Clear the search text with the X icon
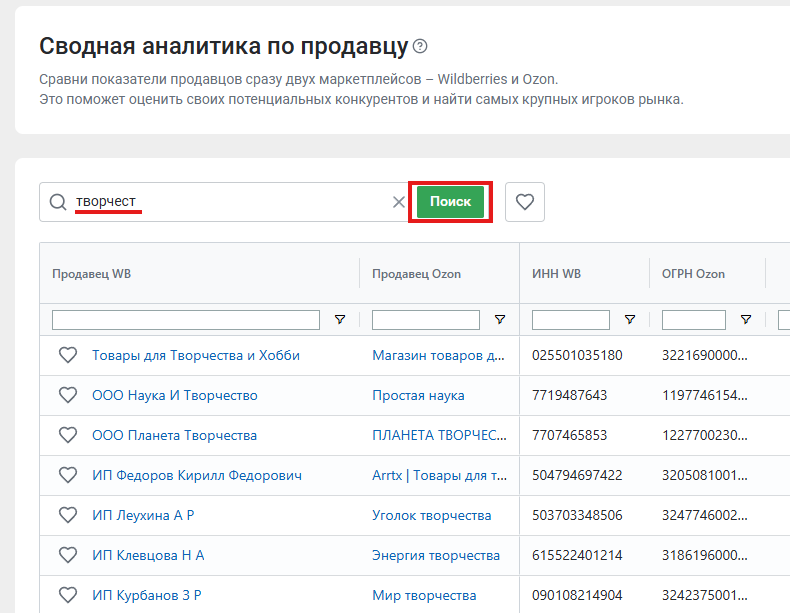The height and width of the screenshot is (613, 790). pos(399,202)
